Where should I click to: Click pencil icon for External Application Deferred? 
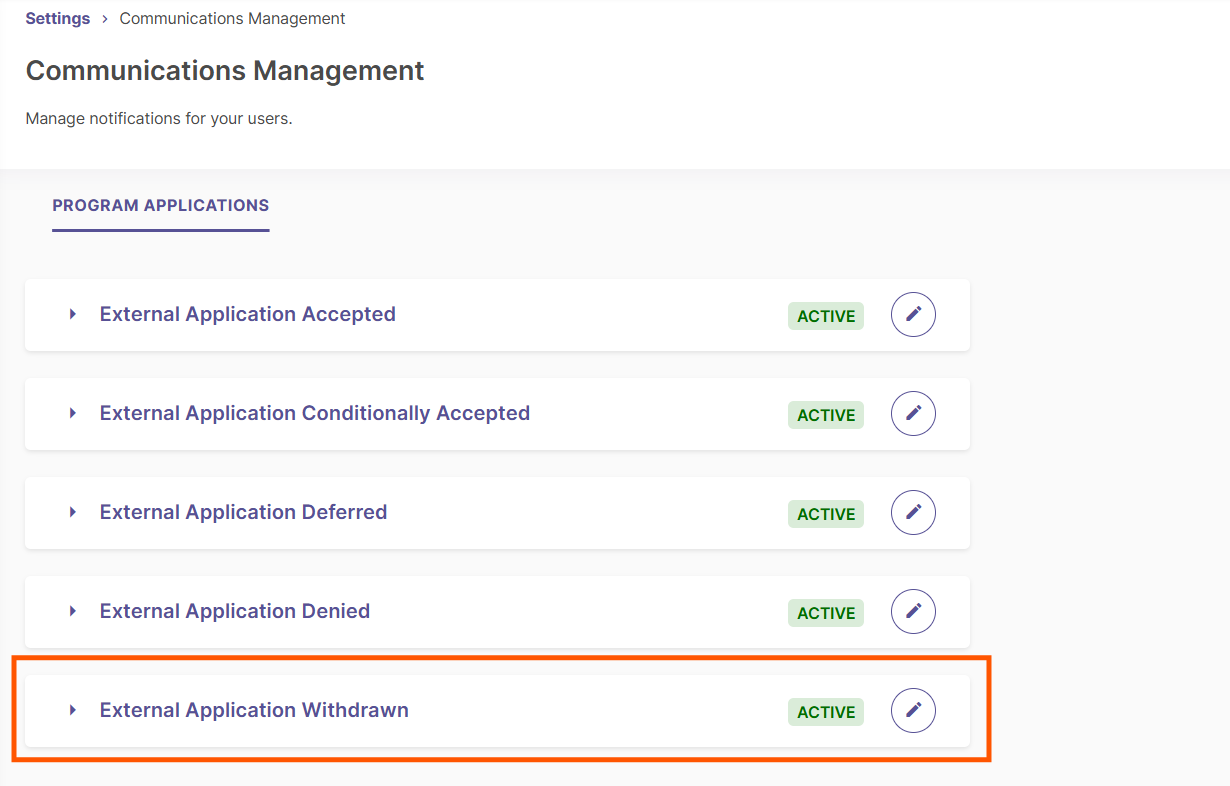click(913, 512)
